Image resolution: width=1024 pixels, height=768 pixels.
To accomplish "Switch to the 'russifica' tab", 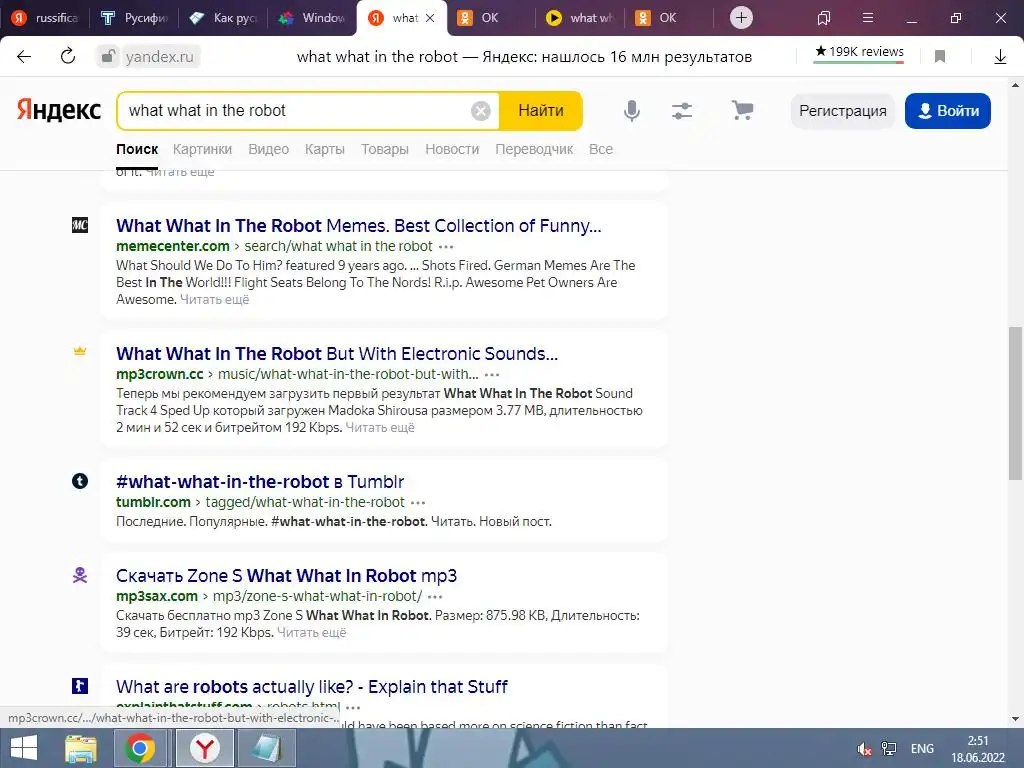I will click(45, 18).
